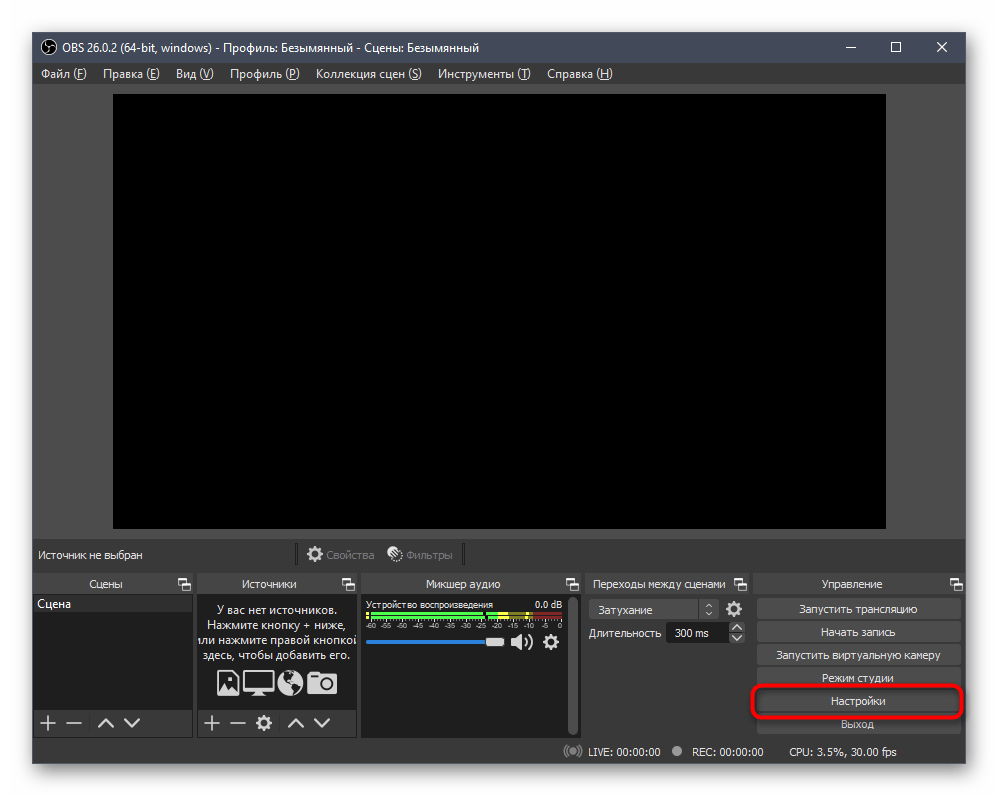Click Запустить трансляцию button

[x=857, y=609]
